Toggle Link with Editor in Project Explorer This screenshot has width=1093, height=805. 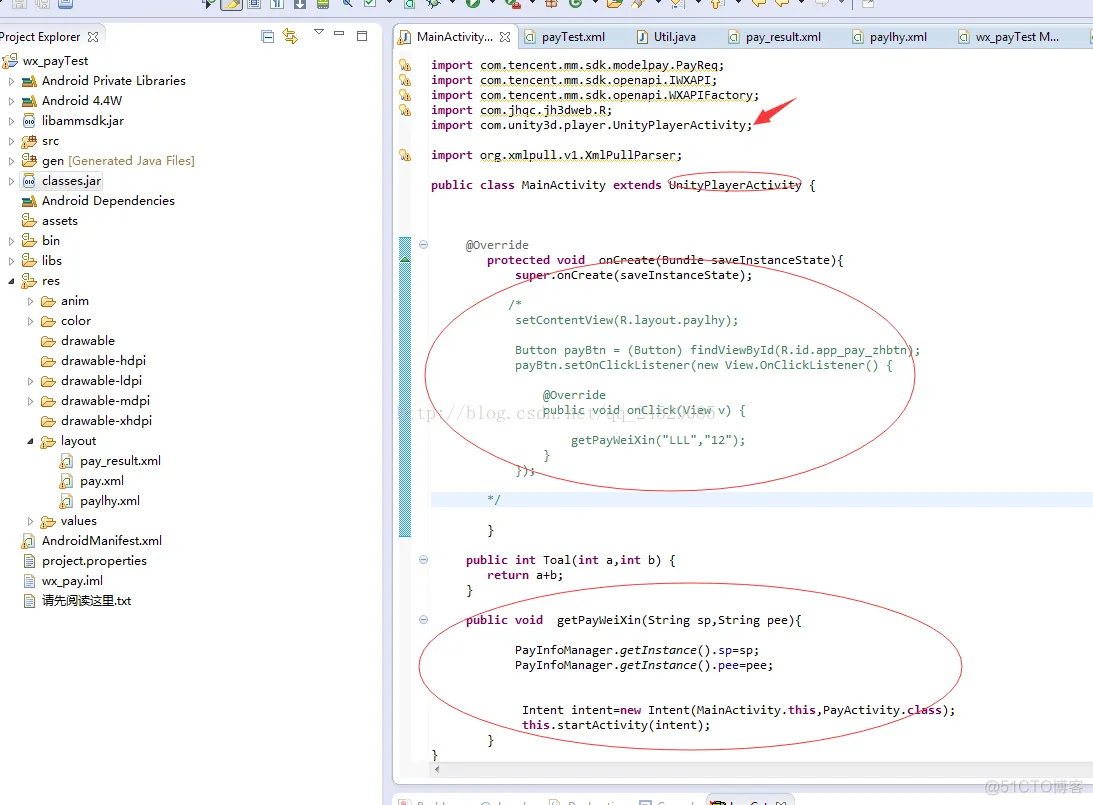290,36
